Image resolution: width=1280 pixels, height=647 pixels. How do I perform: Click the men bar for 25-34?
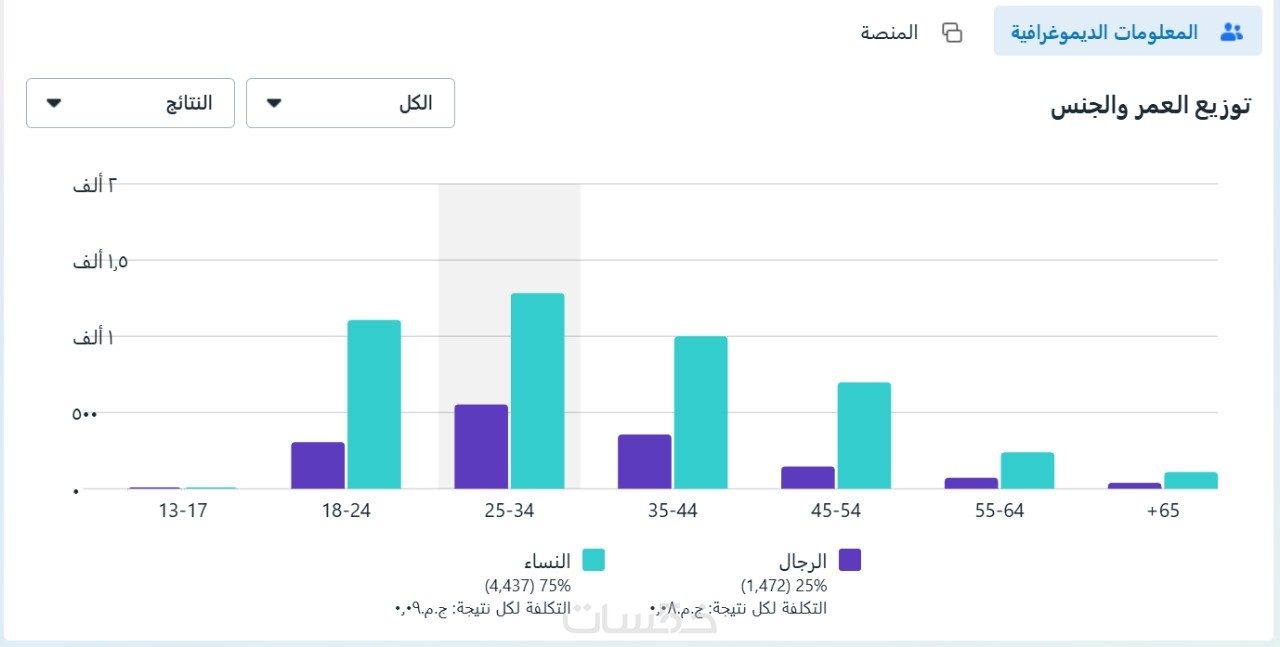(x=481, y=446)
